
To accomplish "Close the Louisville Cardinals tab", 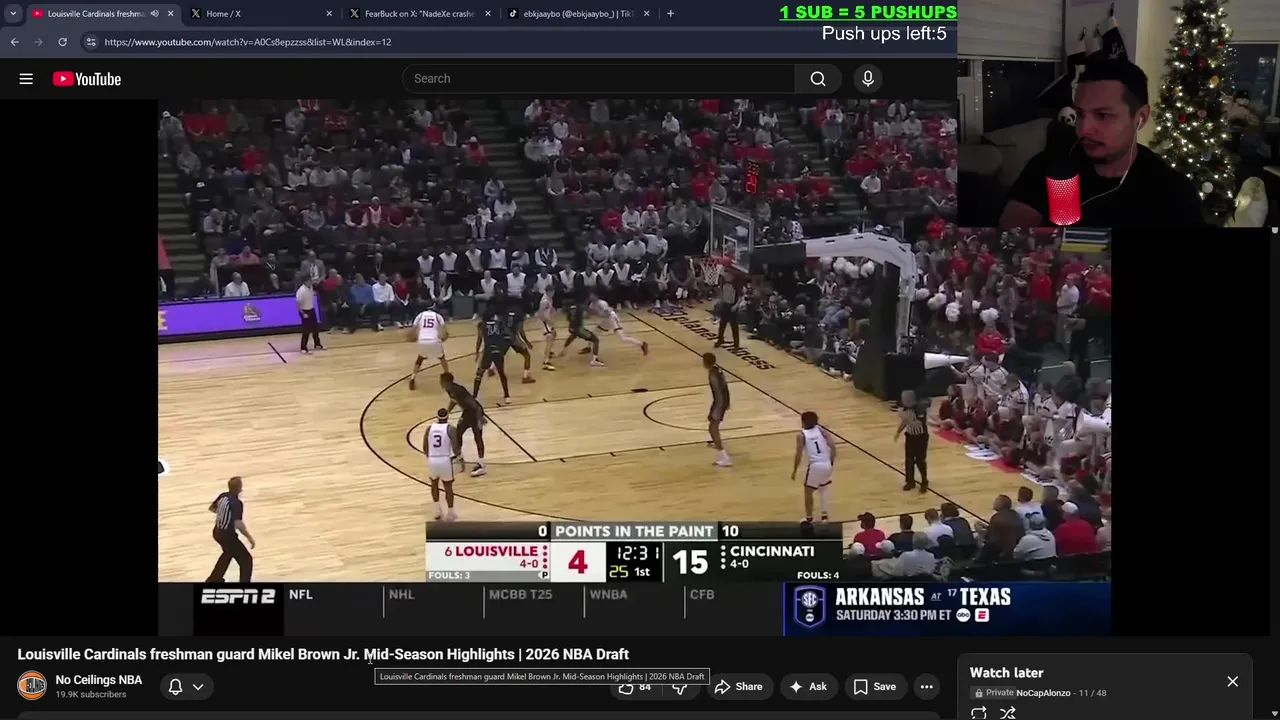I will [x=170, y=14].
